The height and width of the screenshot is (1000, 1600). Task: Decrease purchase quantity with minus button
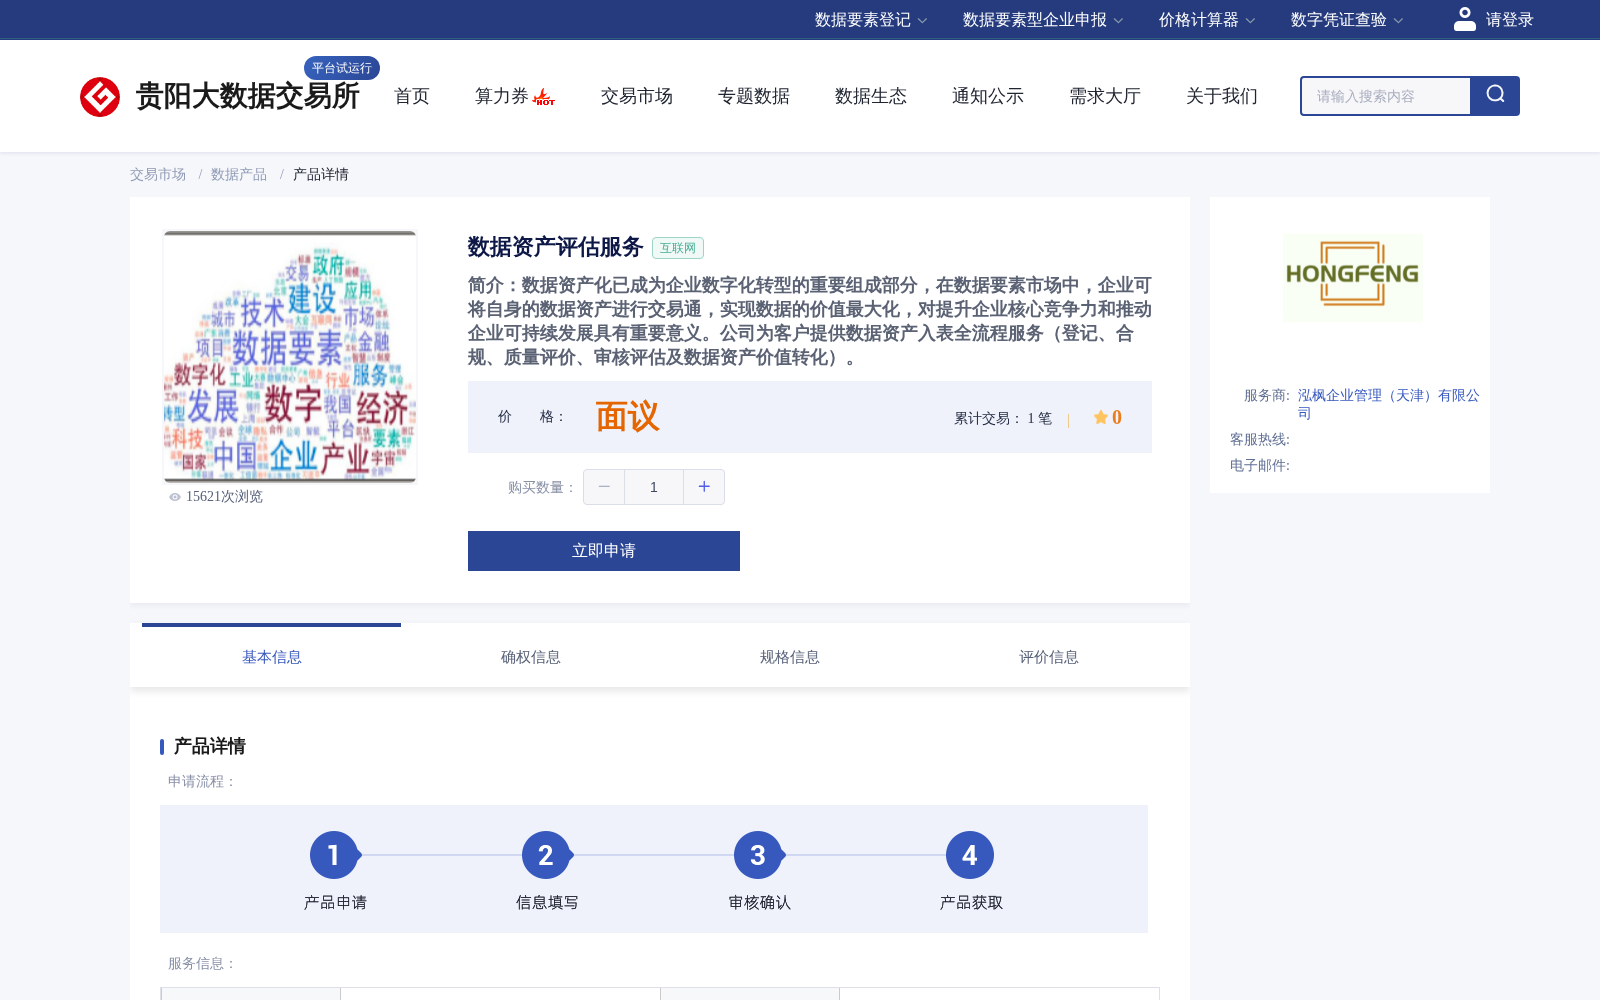pyautogui.click(x=604, y=487)
